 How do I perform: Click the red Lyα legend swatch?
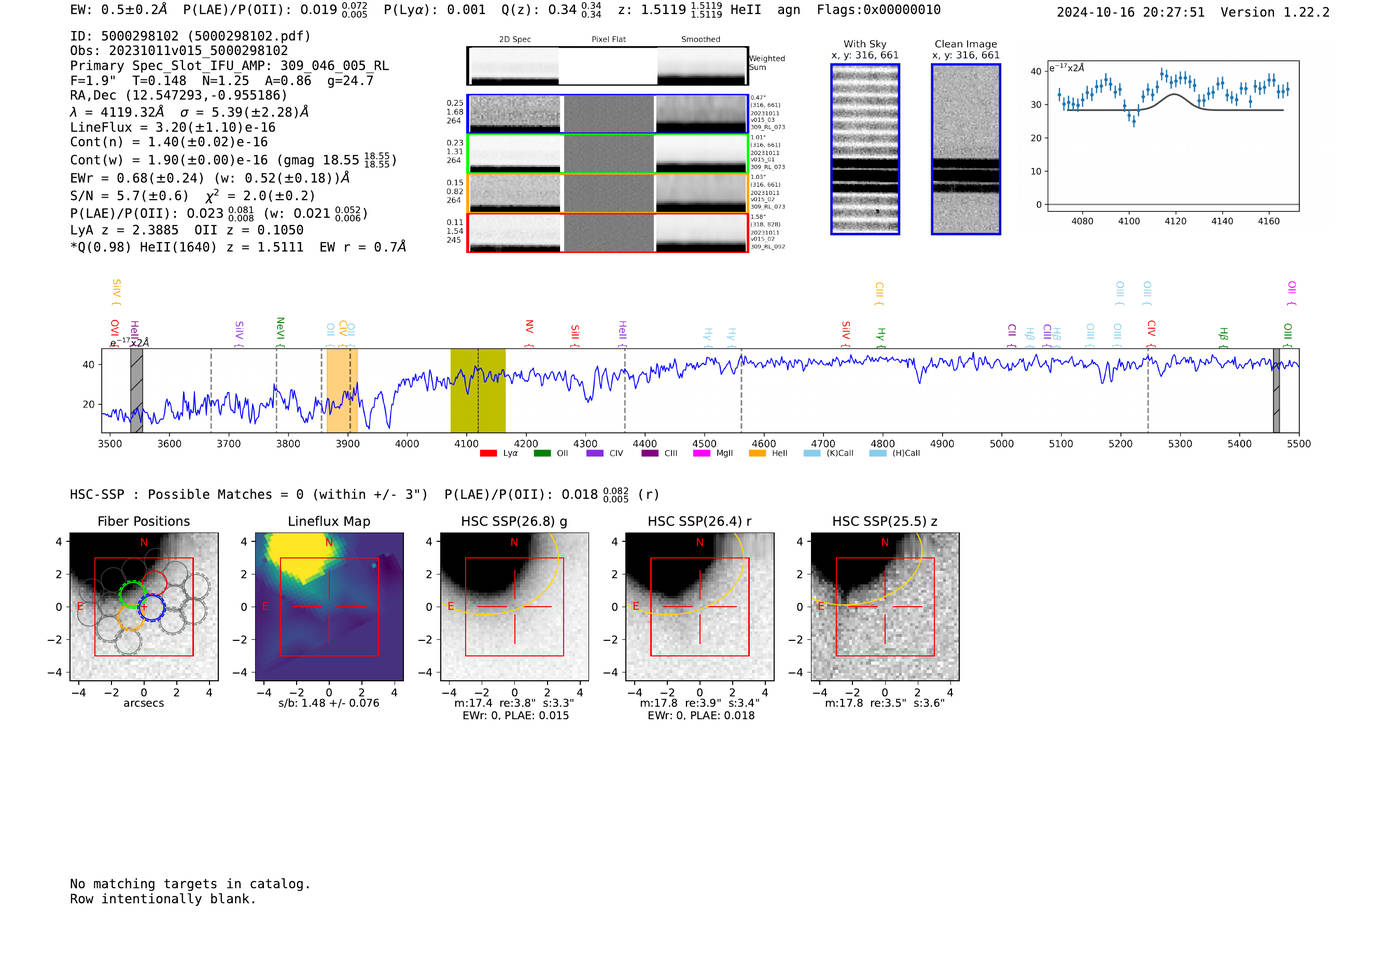(488, 453)
